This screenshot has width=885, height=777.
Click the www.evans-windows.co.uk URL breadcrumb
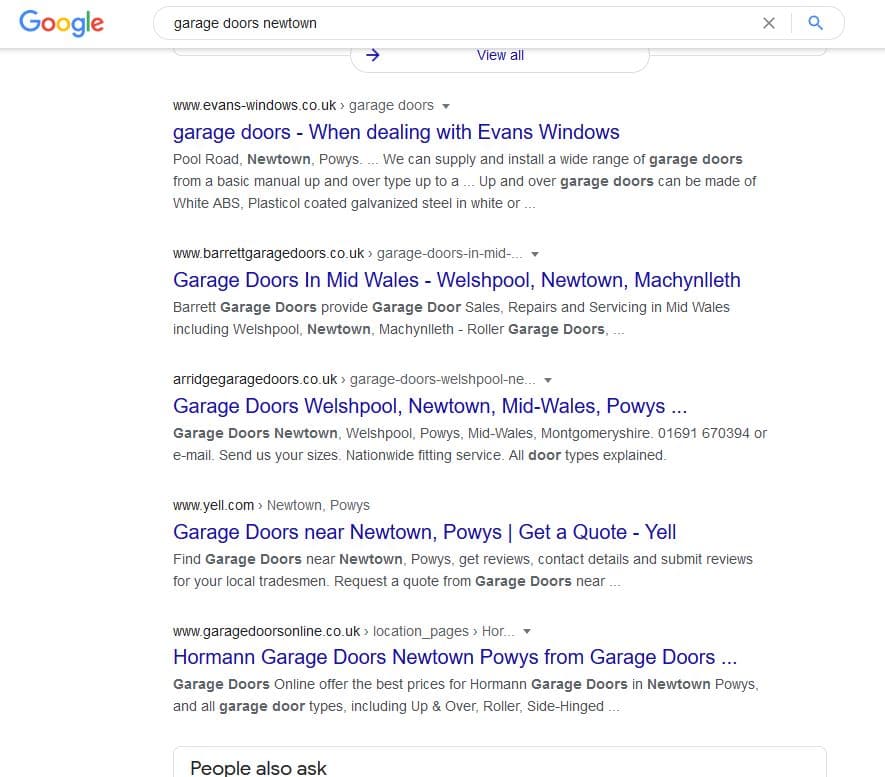point(257,105)
